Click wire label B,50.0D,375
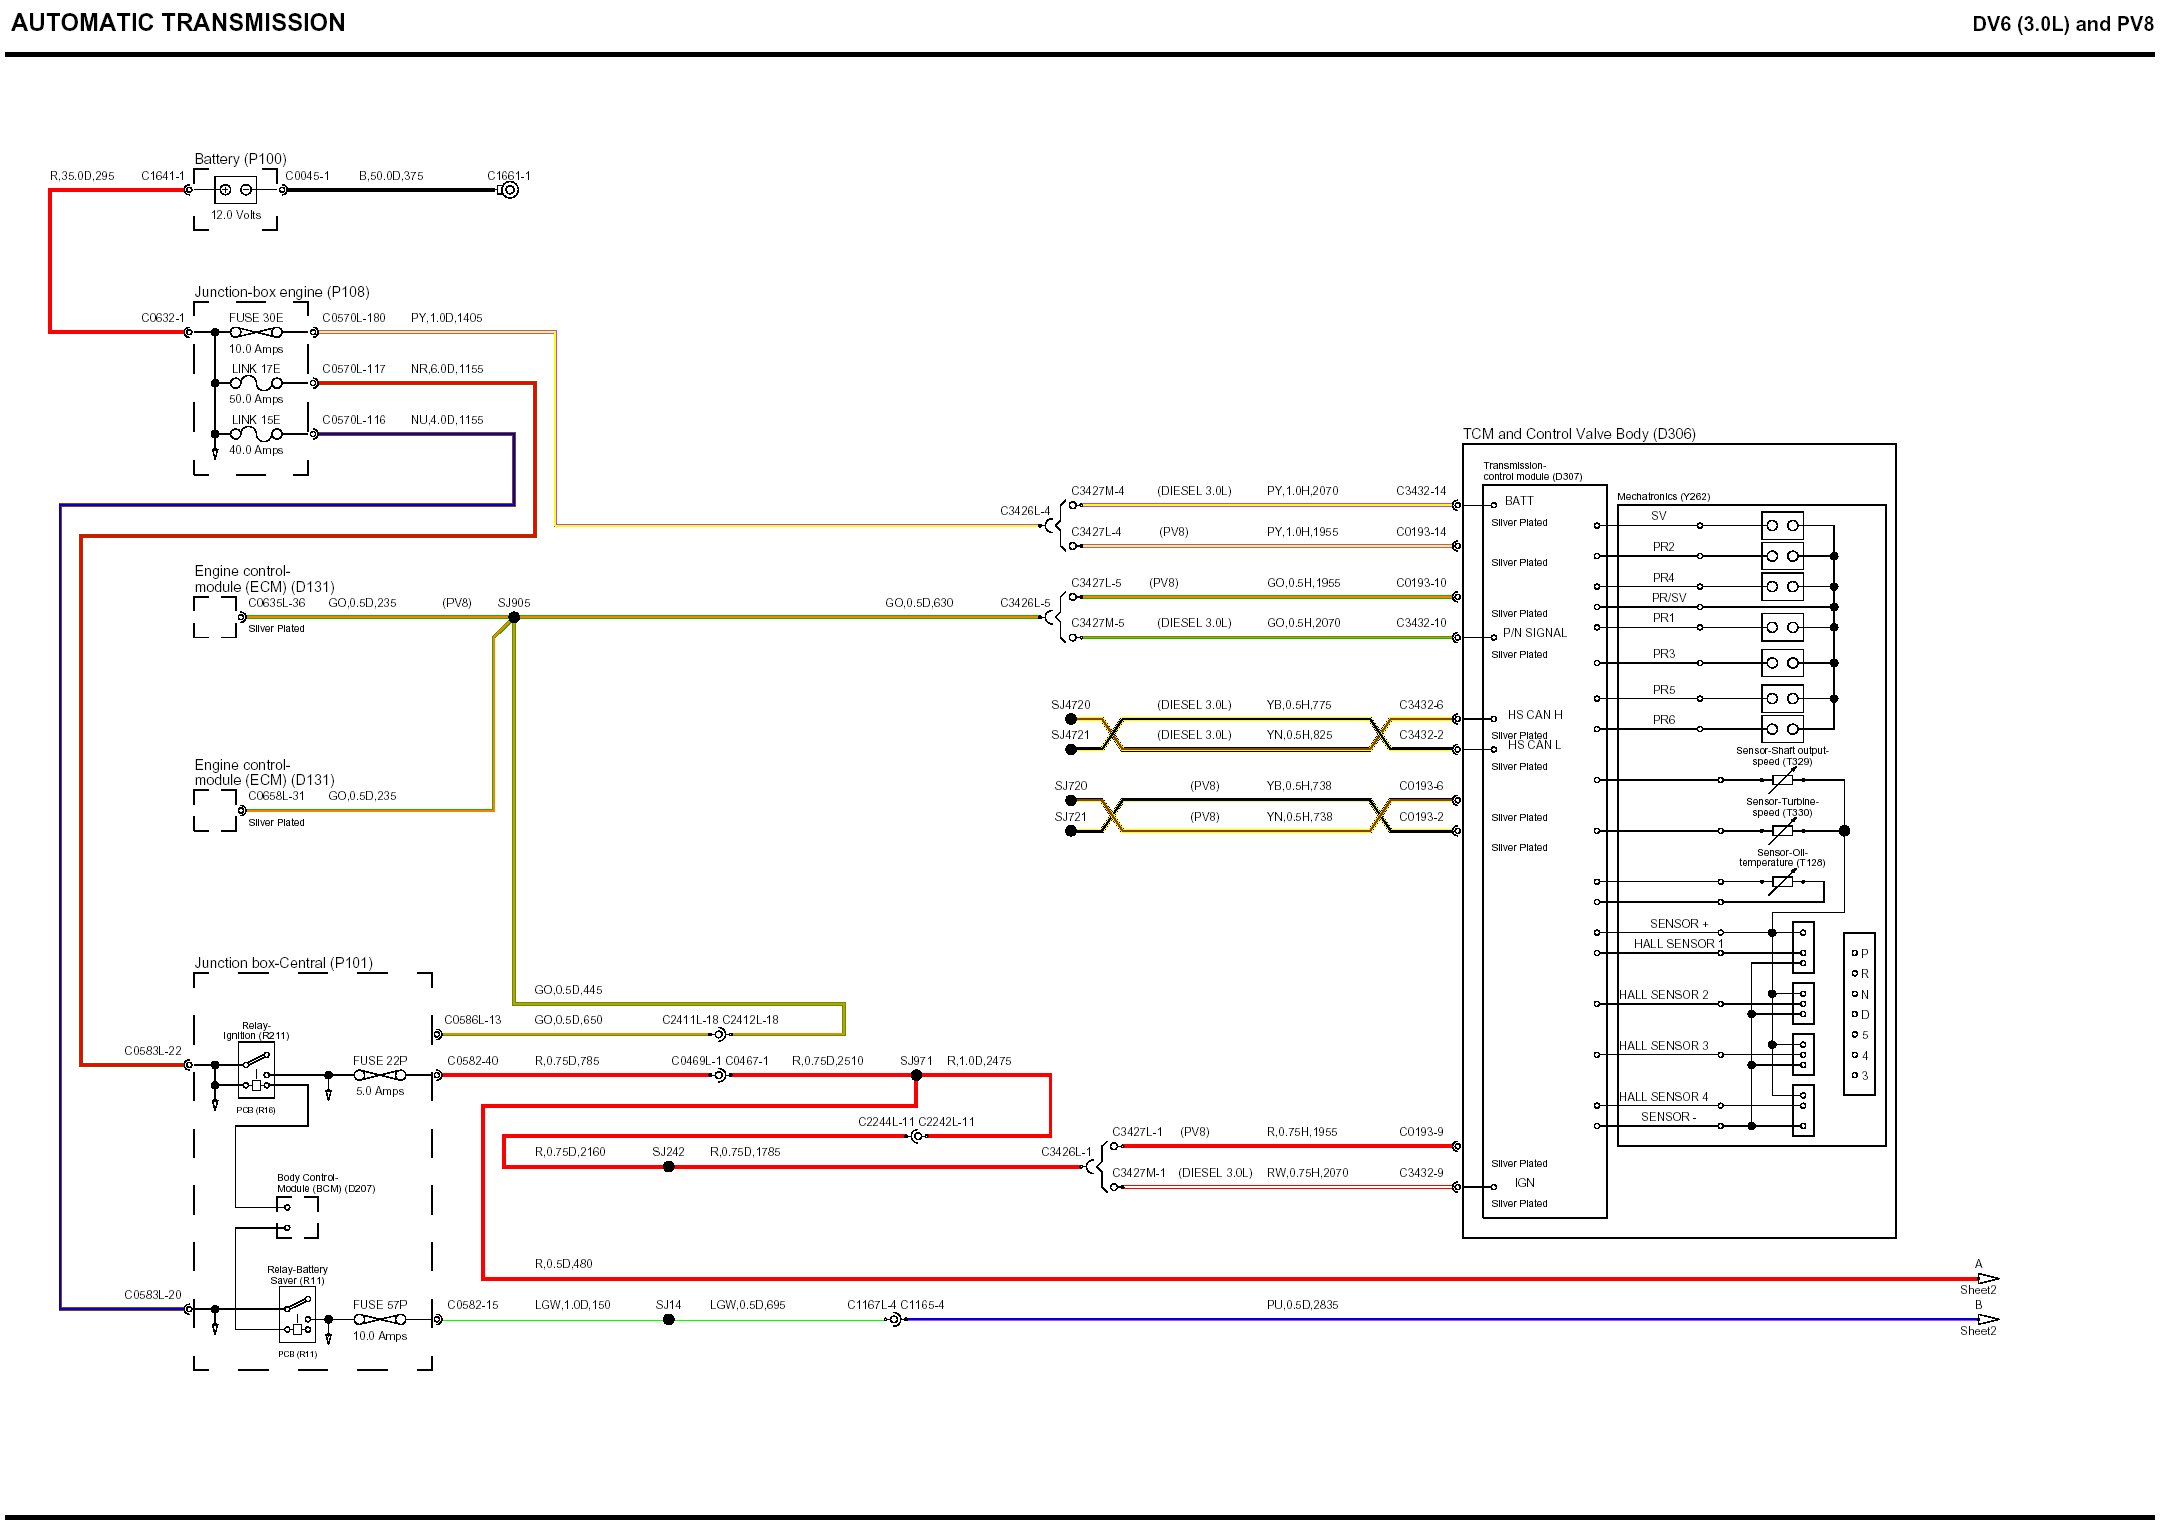Screen dimensions: 2173x1528 click(391, 176)
